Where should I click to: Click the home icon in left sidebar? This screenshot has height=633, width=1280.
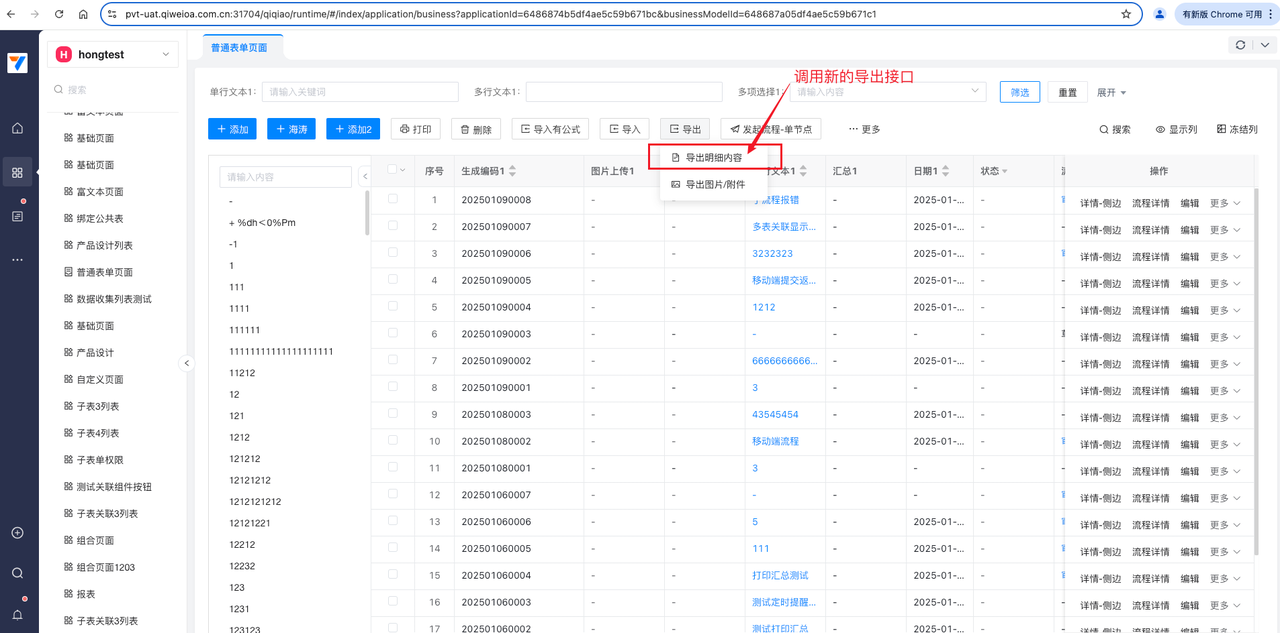tap(17, 128)
